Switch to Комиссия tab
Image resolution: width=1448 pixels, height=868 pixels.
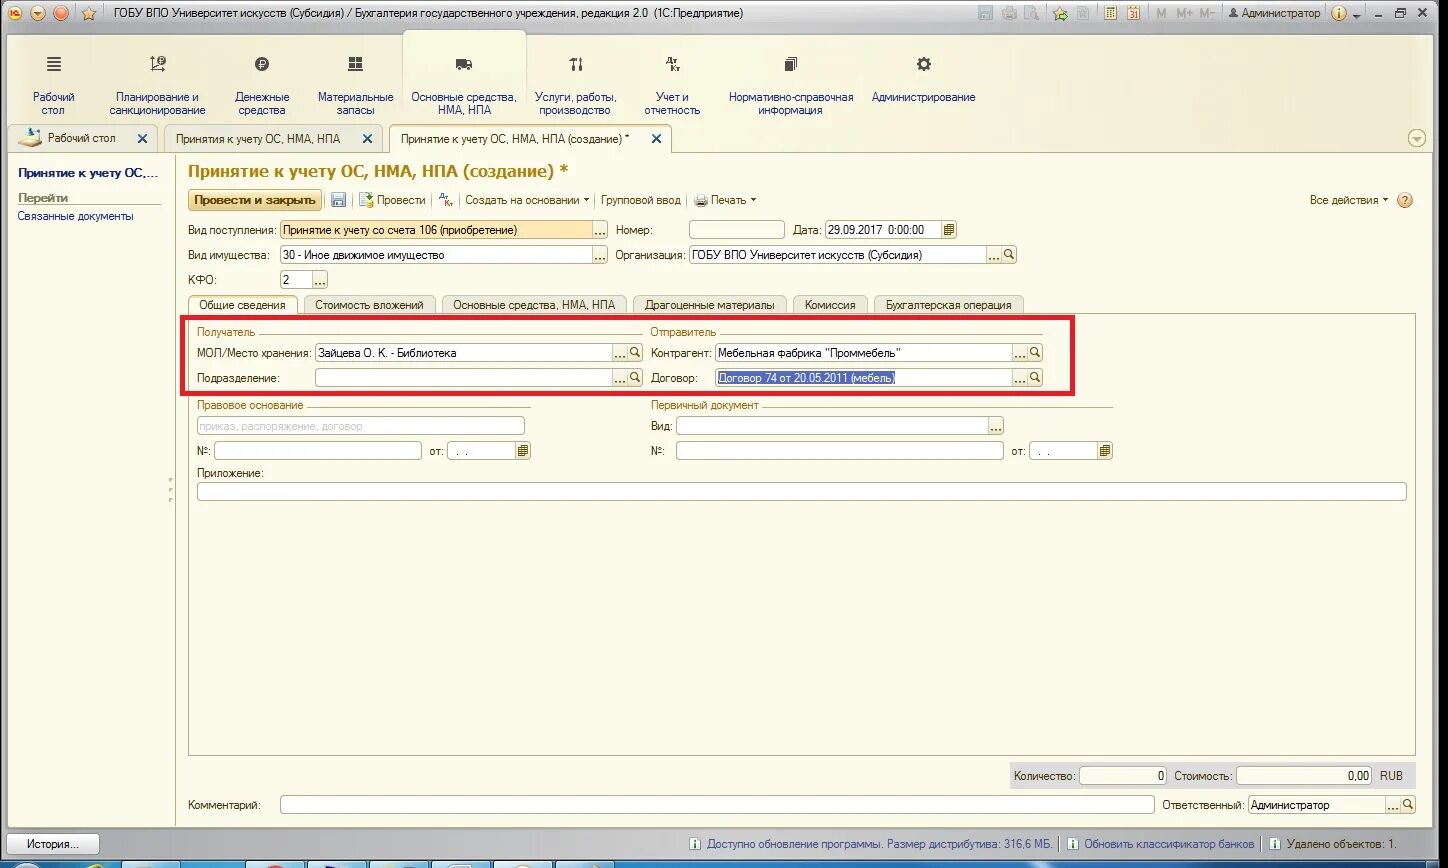pos(830,305)
